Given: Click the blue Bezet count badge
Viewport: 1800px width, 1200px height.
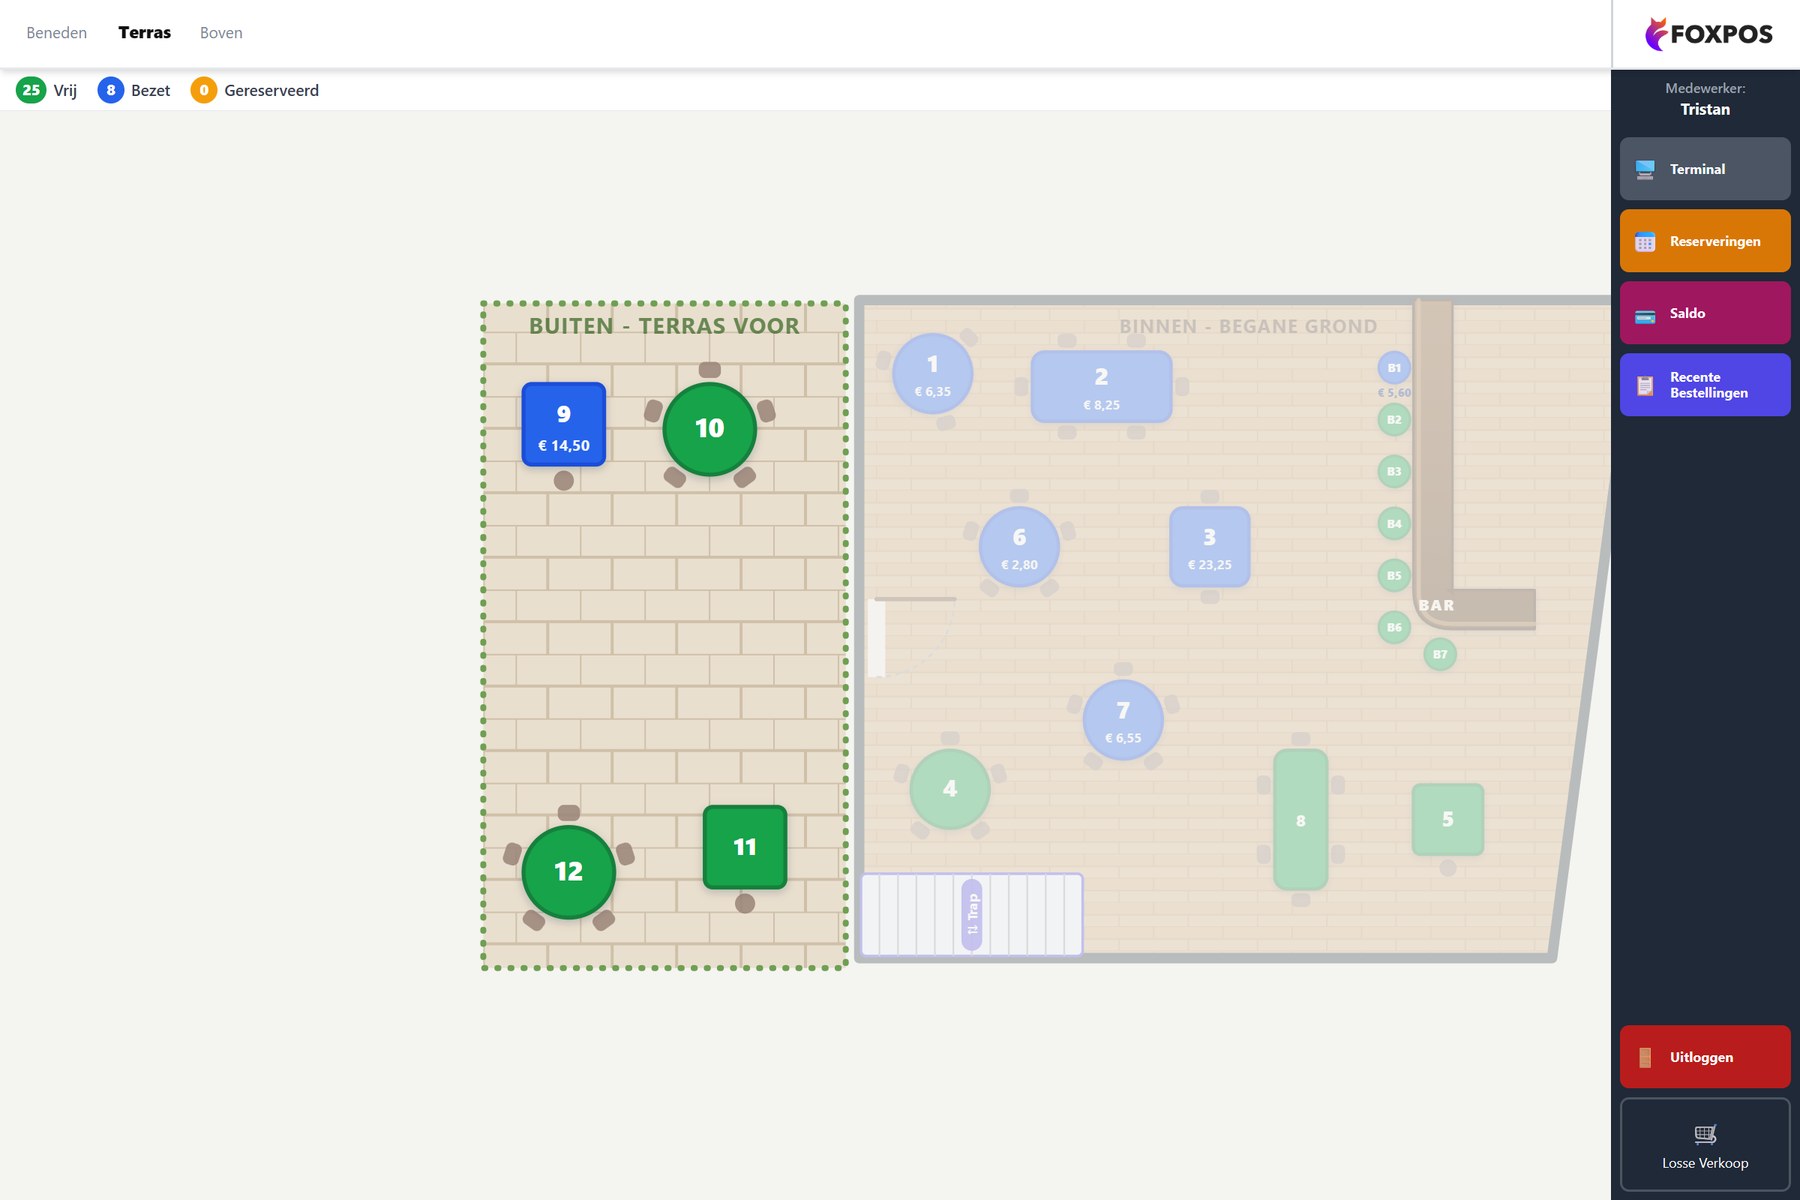Looking at the screenshot, I should [111, 90].
